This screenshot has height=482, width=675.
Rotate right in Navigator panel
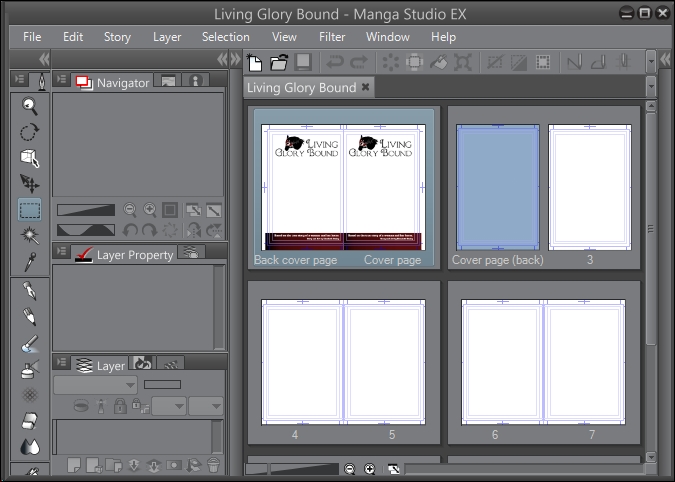[149, 230]
